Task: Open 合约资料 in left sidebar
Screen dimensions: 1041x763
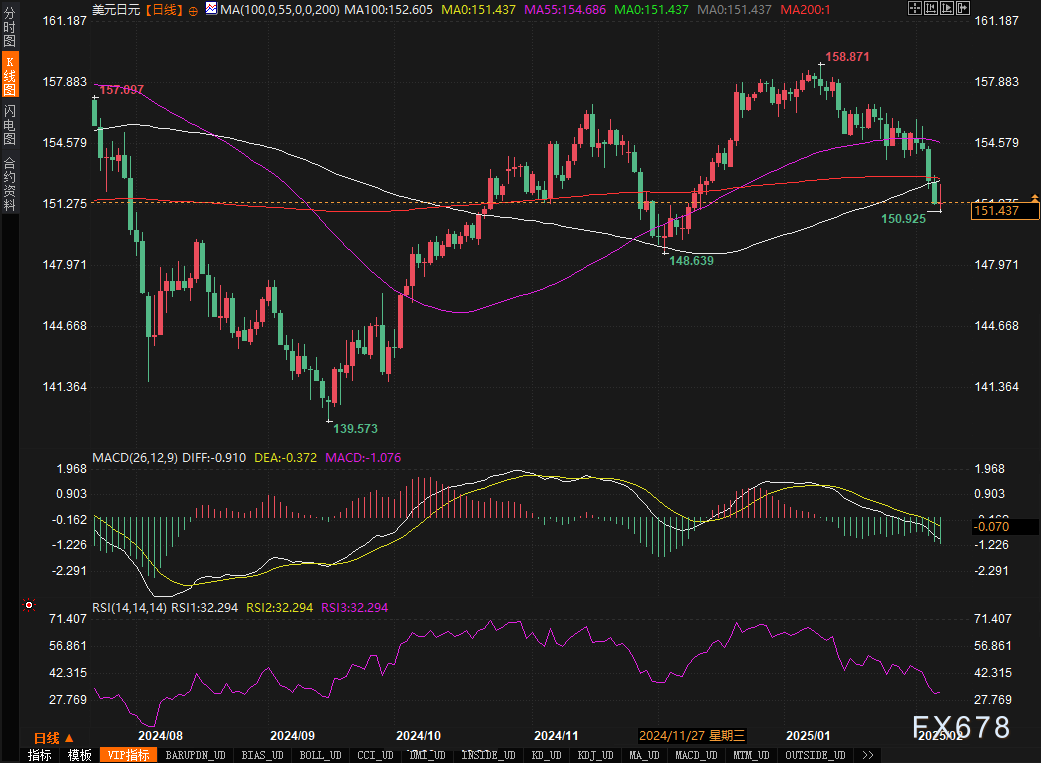Action: tap(9, 183)
